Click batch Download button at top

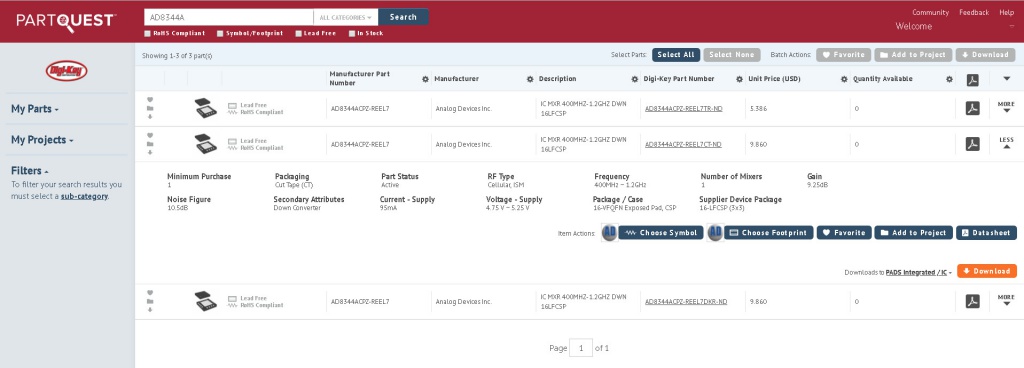[x=985, y=55]
